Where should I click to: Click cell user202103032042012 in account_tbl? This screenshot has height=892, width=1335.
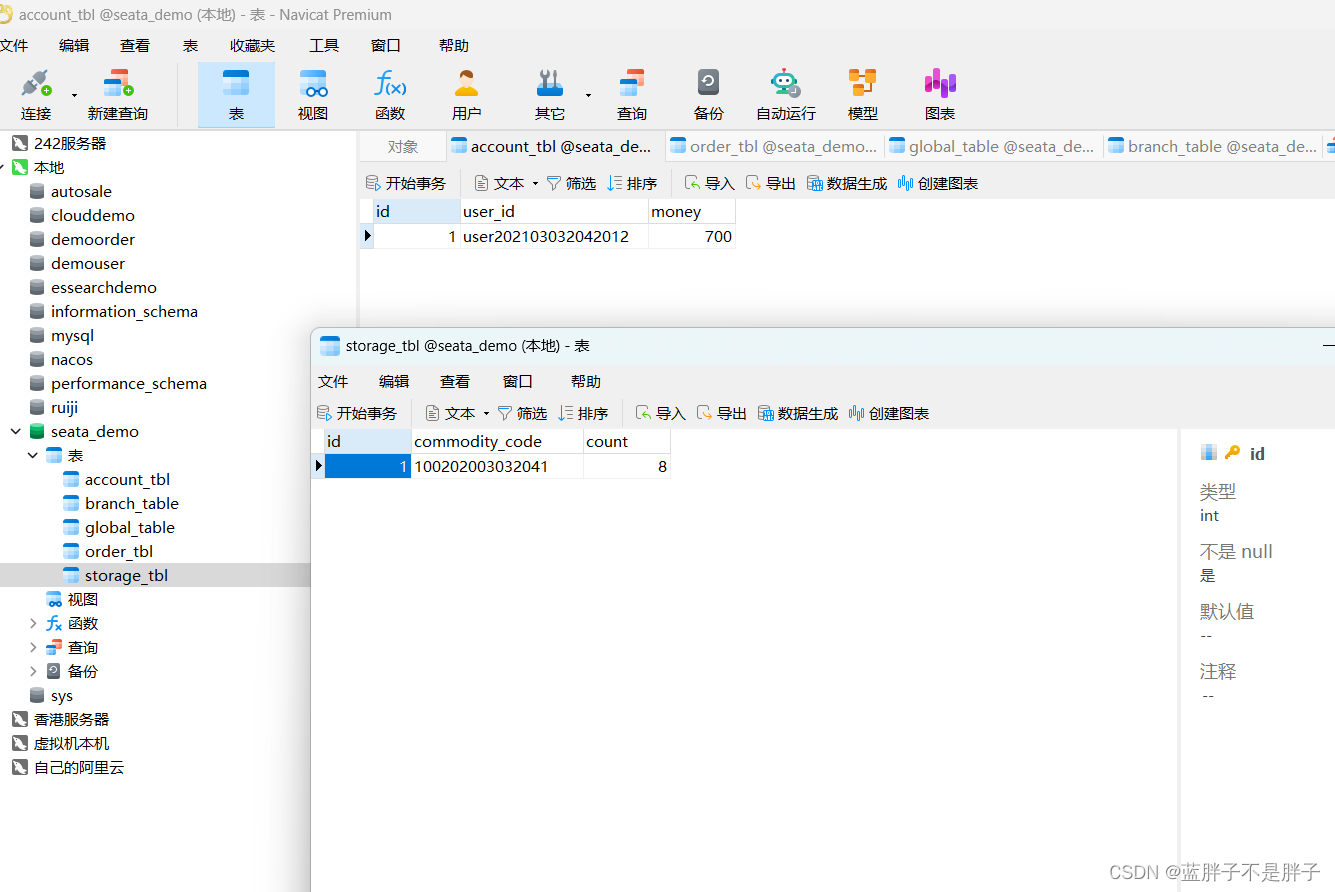[x=554, y=237]
